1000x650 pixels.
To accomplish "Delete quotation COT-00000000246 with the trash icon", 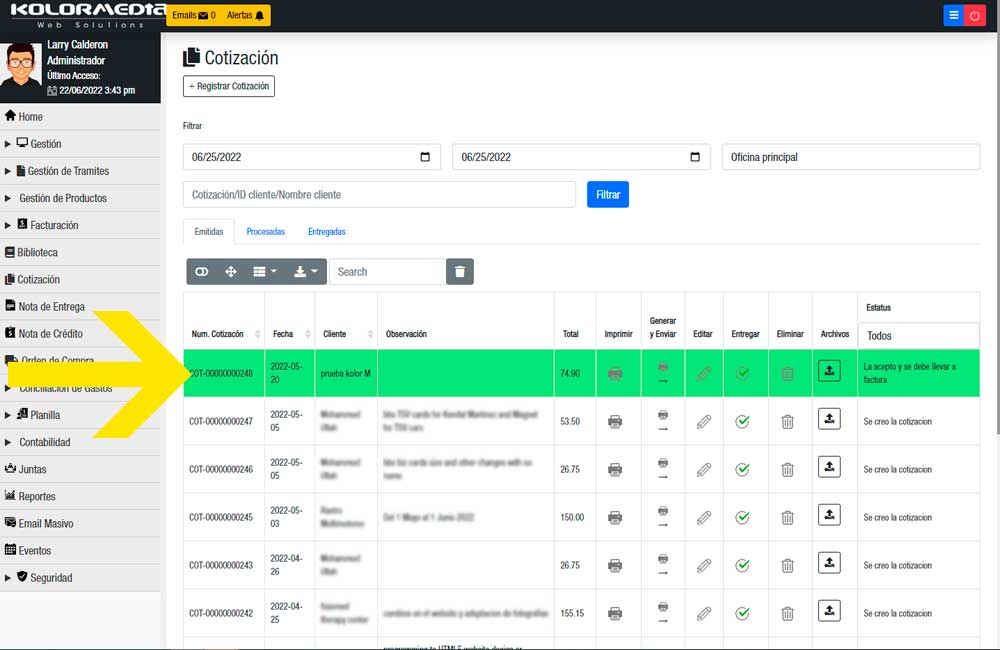I will 788,469.
